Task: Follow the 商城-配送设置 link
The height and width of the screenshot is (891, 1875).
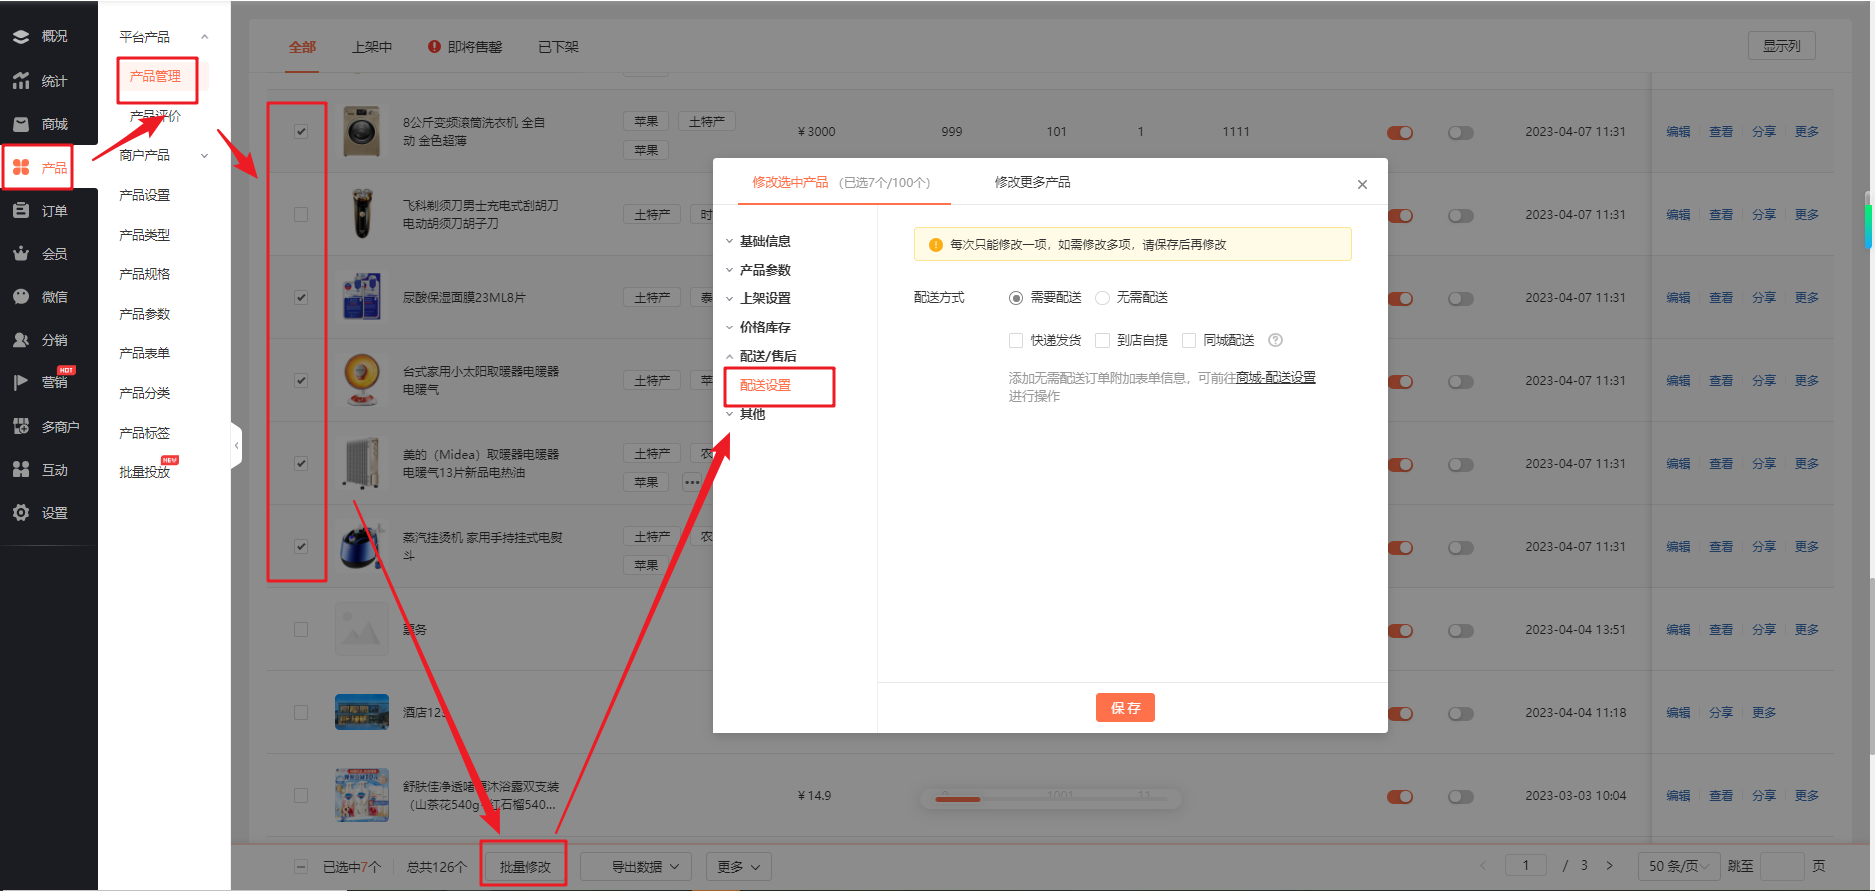Action: [1275, 378]
